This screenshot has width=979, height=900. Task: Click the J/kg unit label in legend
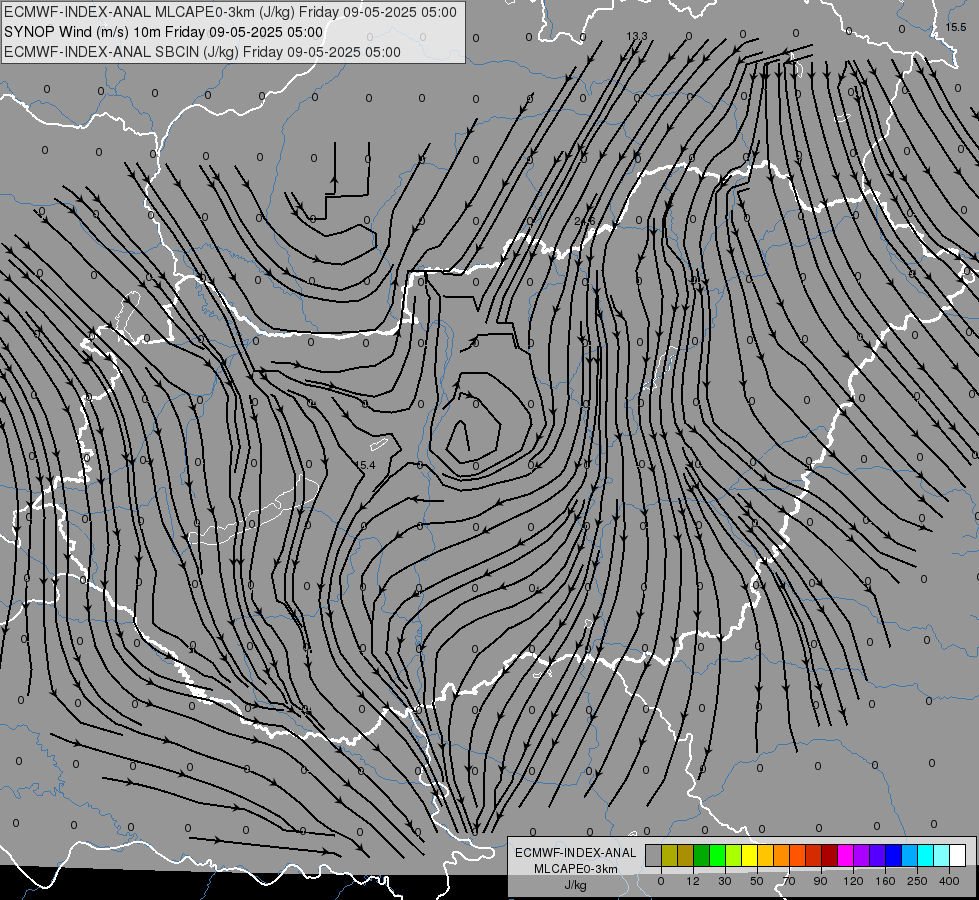click(x=576, y=885)
